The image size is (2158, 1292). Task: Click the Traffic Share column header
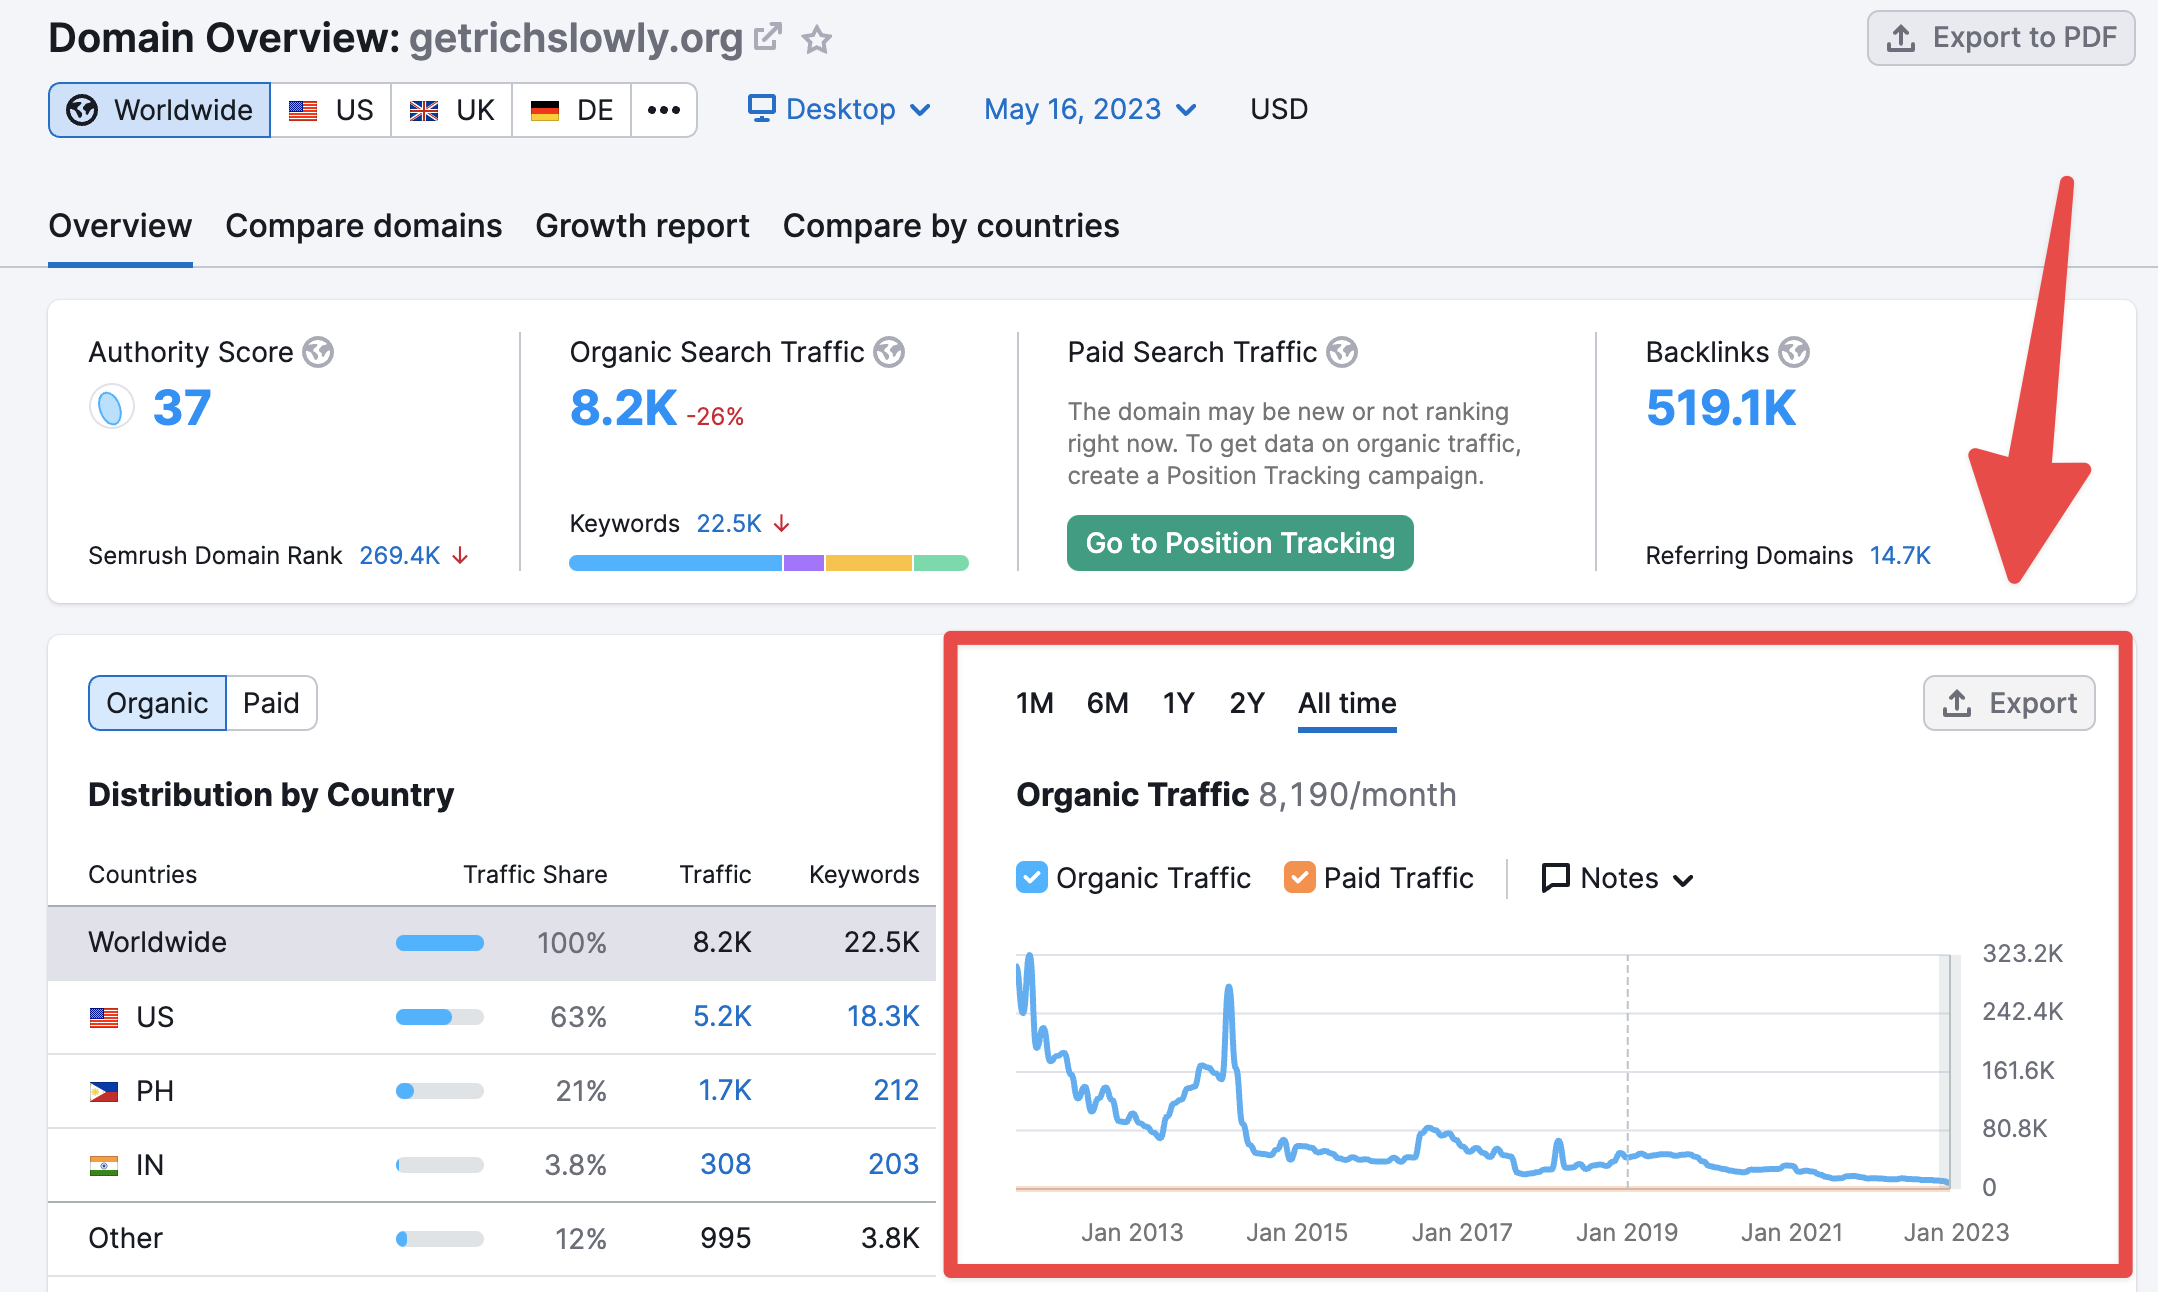(x=535, y=874)
